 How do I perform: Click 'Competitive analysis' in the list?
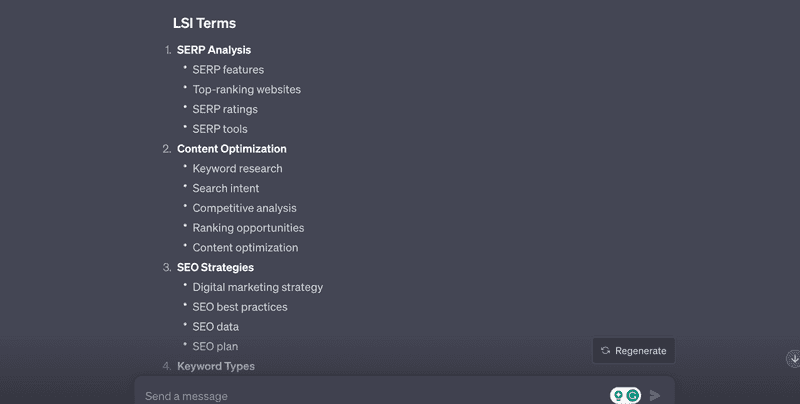click(x=244, y=208)
